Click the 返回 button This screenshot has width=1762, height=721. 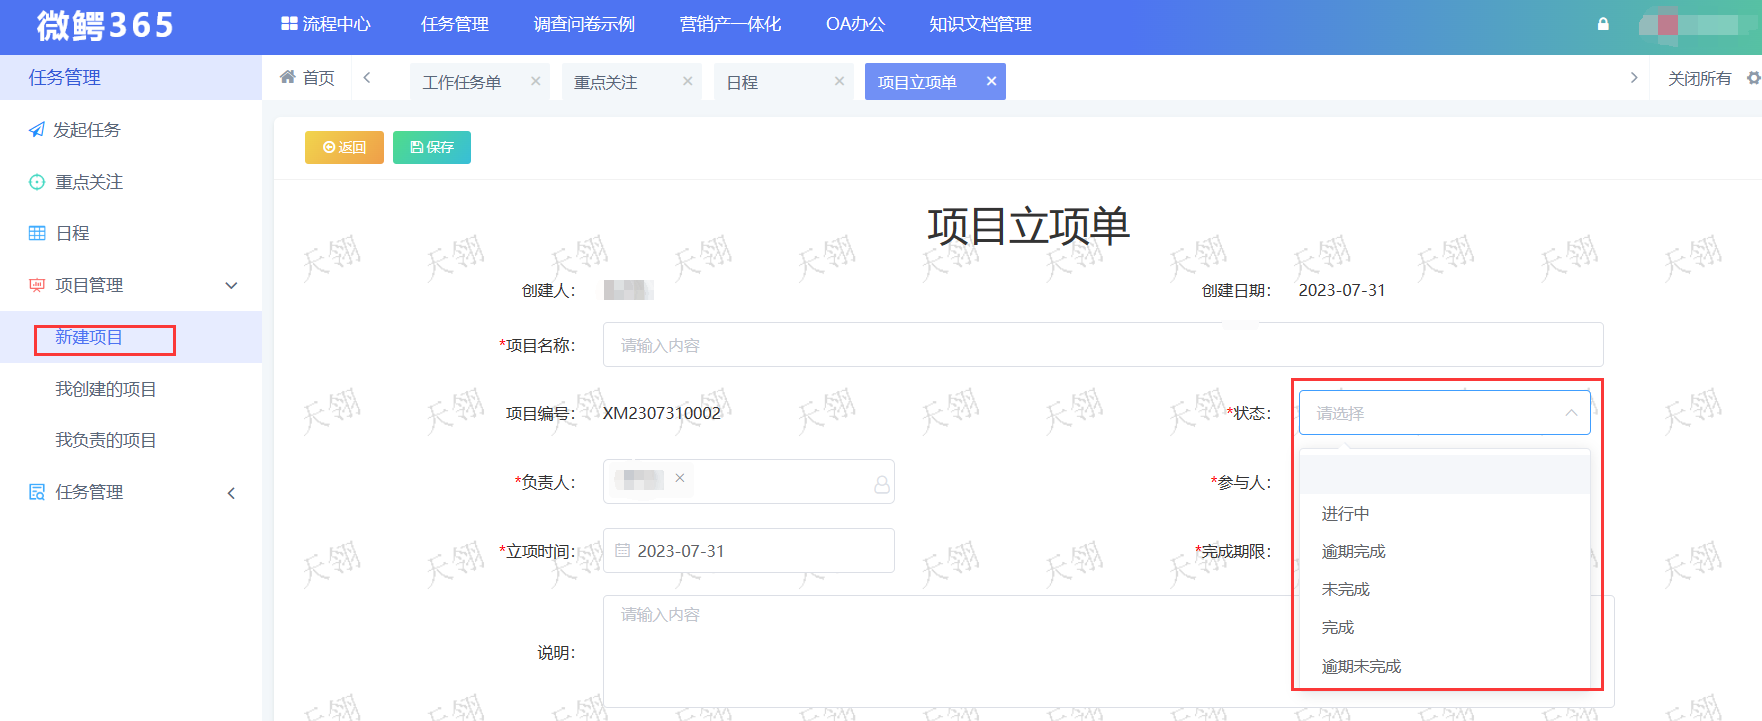coord(344,147)
